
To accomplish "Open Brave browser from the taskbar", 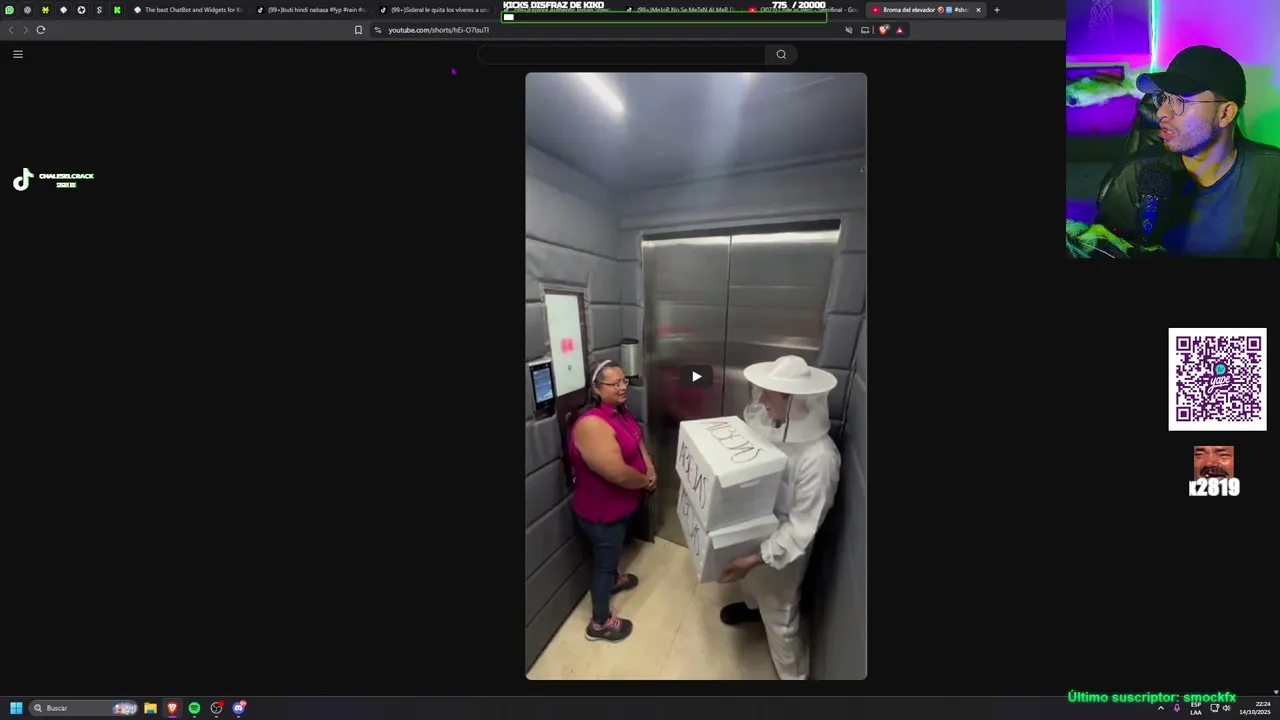I will [172, 708].
